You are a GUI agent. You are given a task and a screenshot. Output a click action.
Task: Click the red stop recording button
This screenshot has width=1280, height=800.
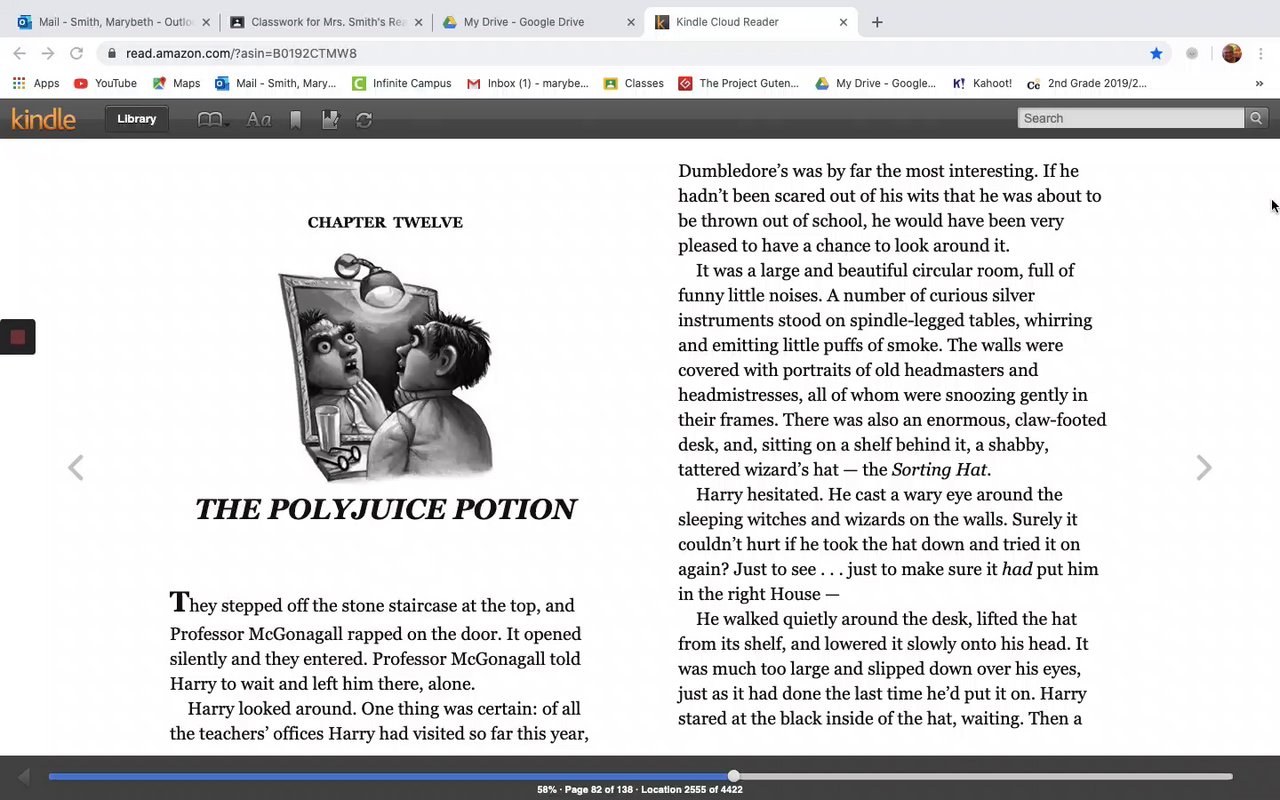click(x=17, y=337)
